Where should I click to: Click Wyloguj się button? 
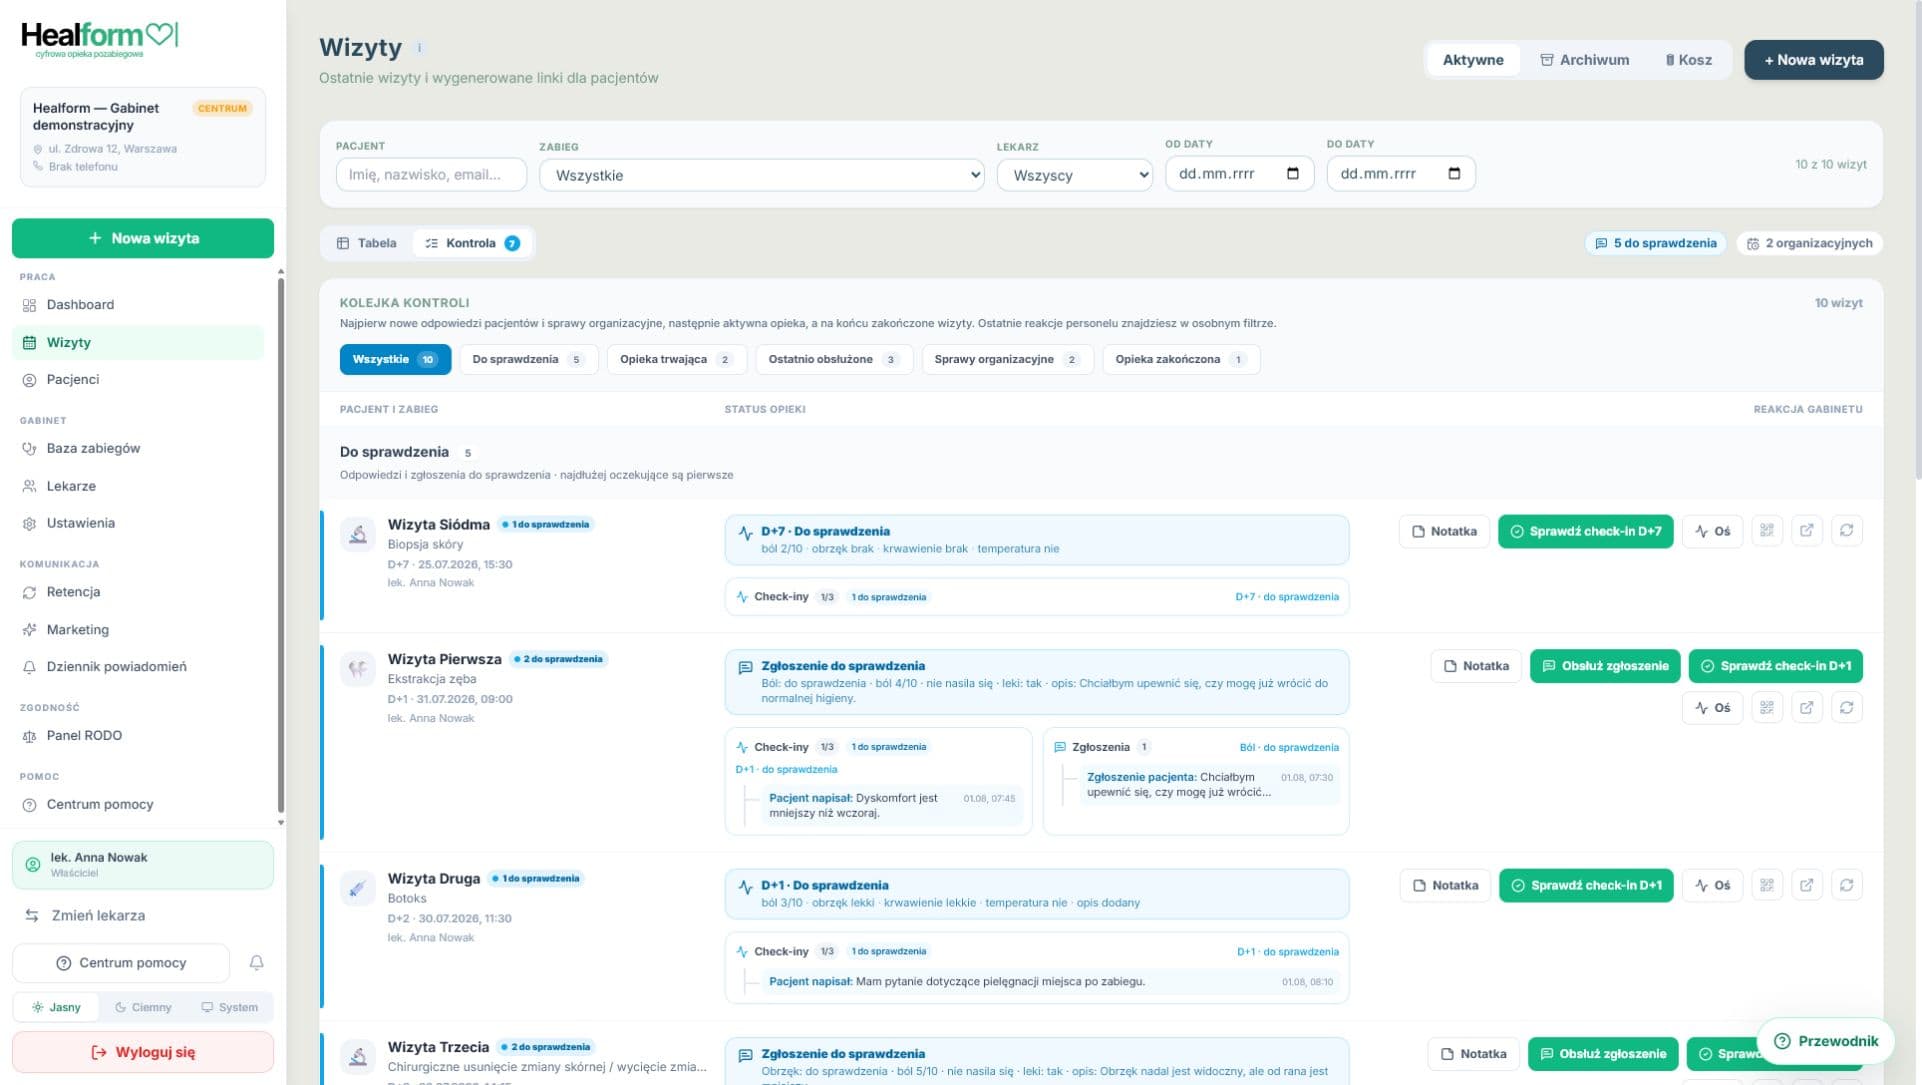click(x=143, y=1052)
